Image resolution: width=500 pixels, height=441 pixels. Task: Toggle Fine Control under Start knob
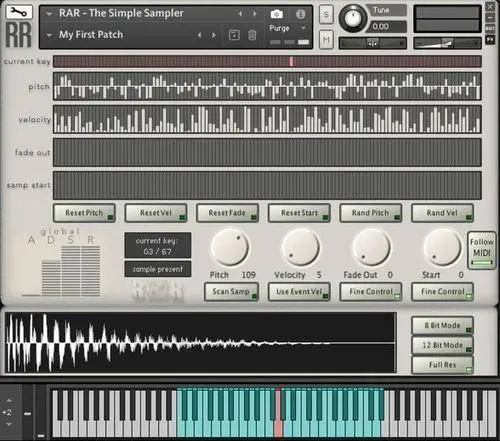click(443, 292)
